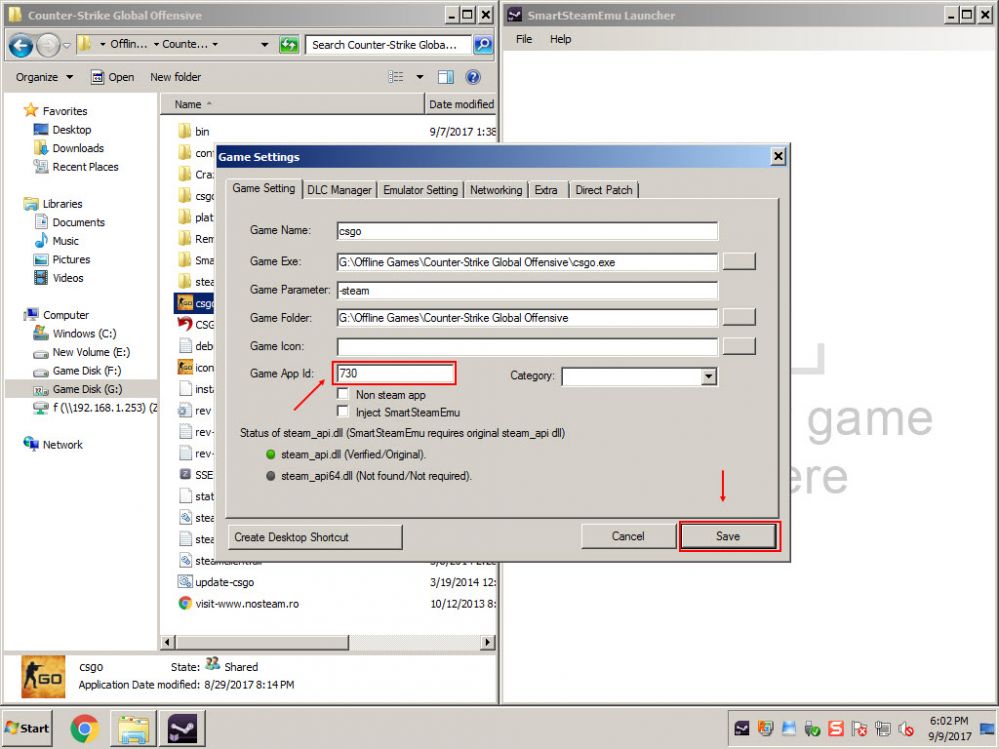Click the Back arrow in Explorer

[20, 45]
